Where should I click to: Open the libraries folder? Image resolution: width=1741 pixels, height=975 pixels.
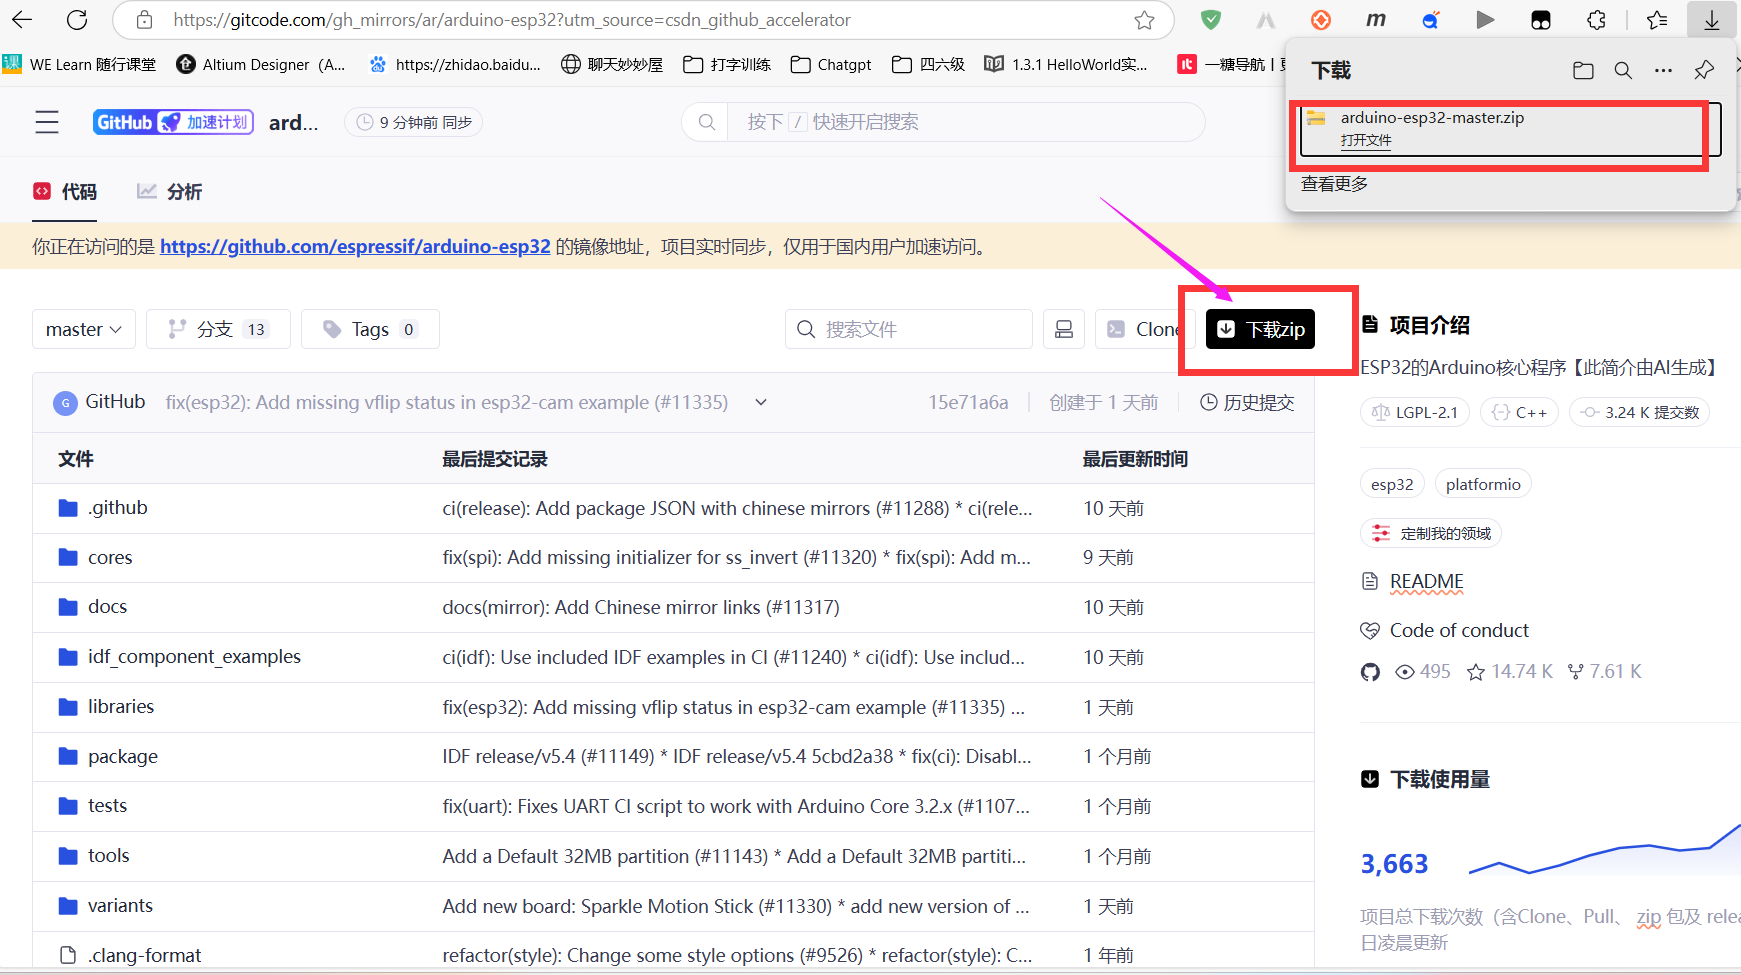tap(121, 707)
